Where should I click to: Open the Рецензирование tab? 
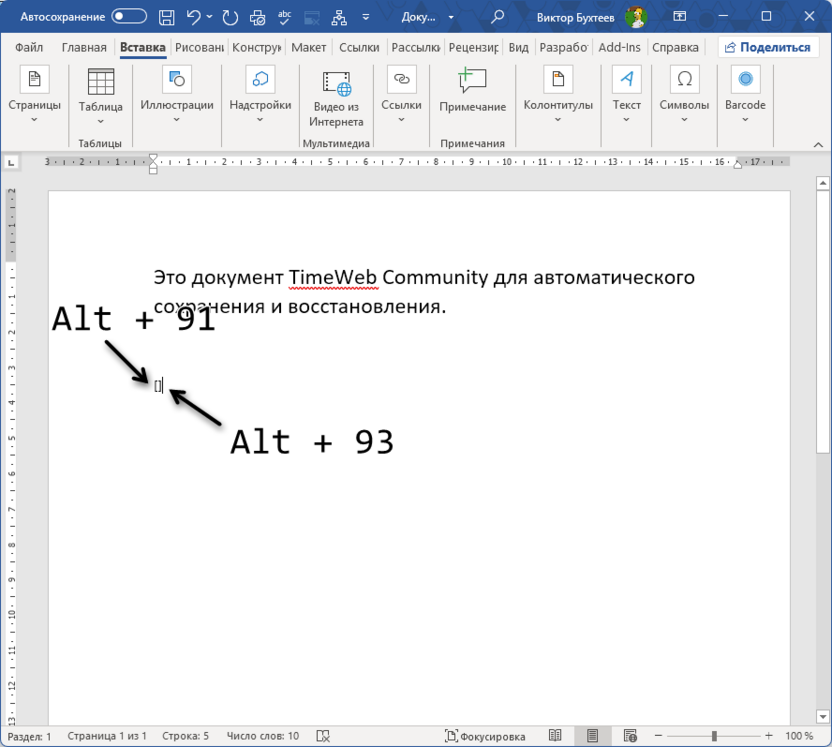473,47
